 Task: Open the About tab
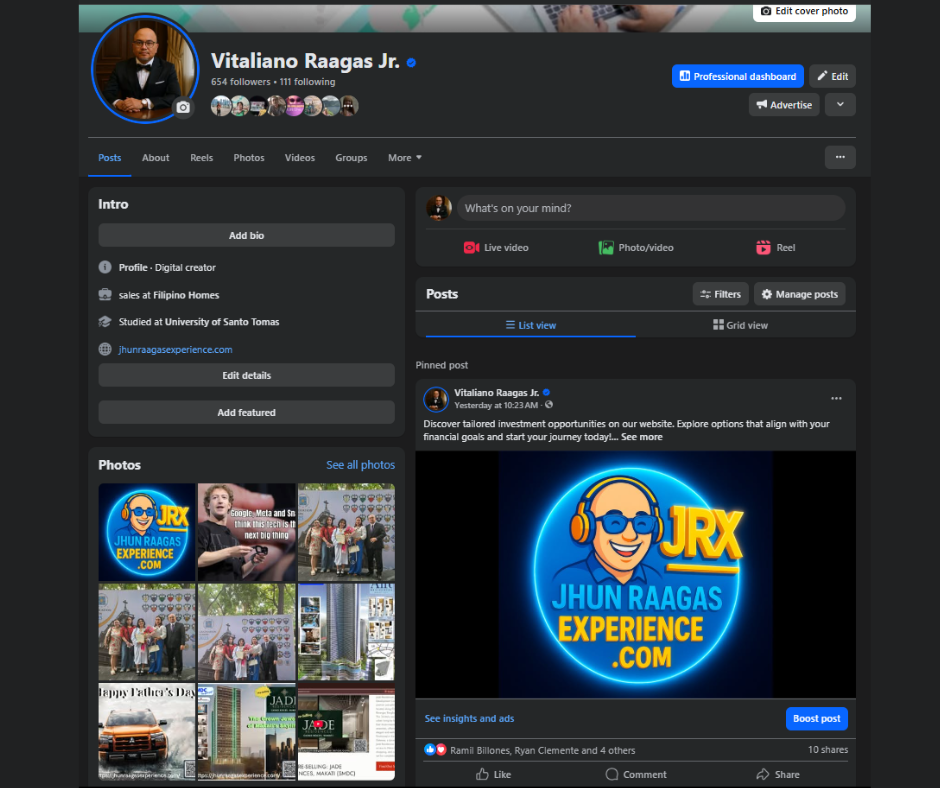click(155, 158)
